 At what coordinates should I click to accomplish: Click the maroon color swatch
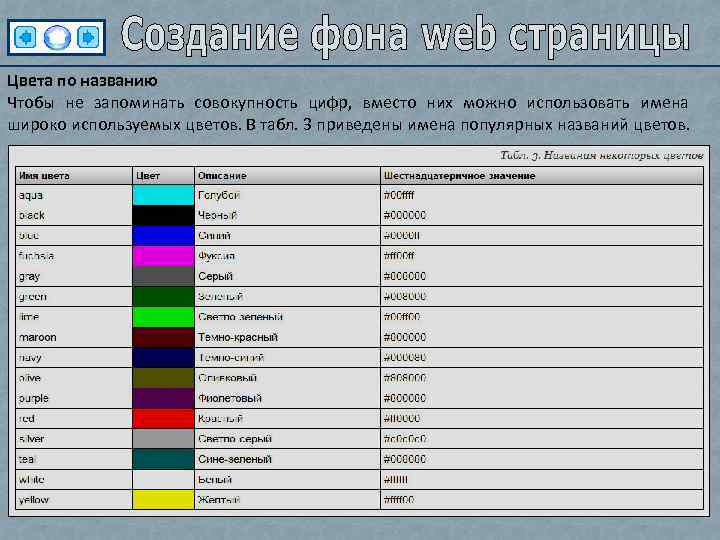pos(163,338)
